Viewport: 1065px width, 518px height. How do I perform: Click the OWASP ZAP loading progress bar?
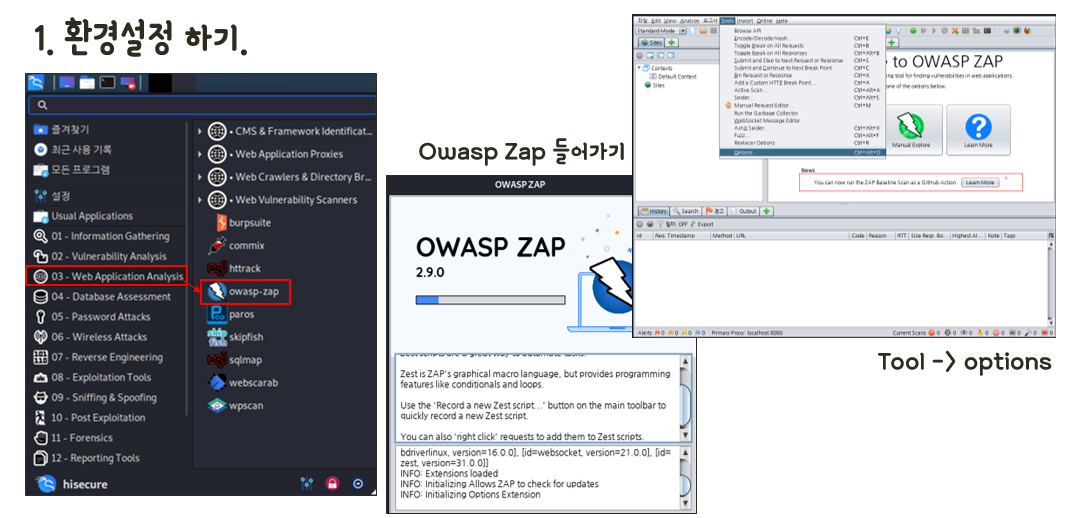click(490, 299)
